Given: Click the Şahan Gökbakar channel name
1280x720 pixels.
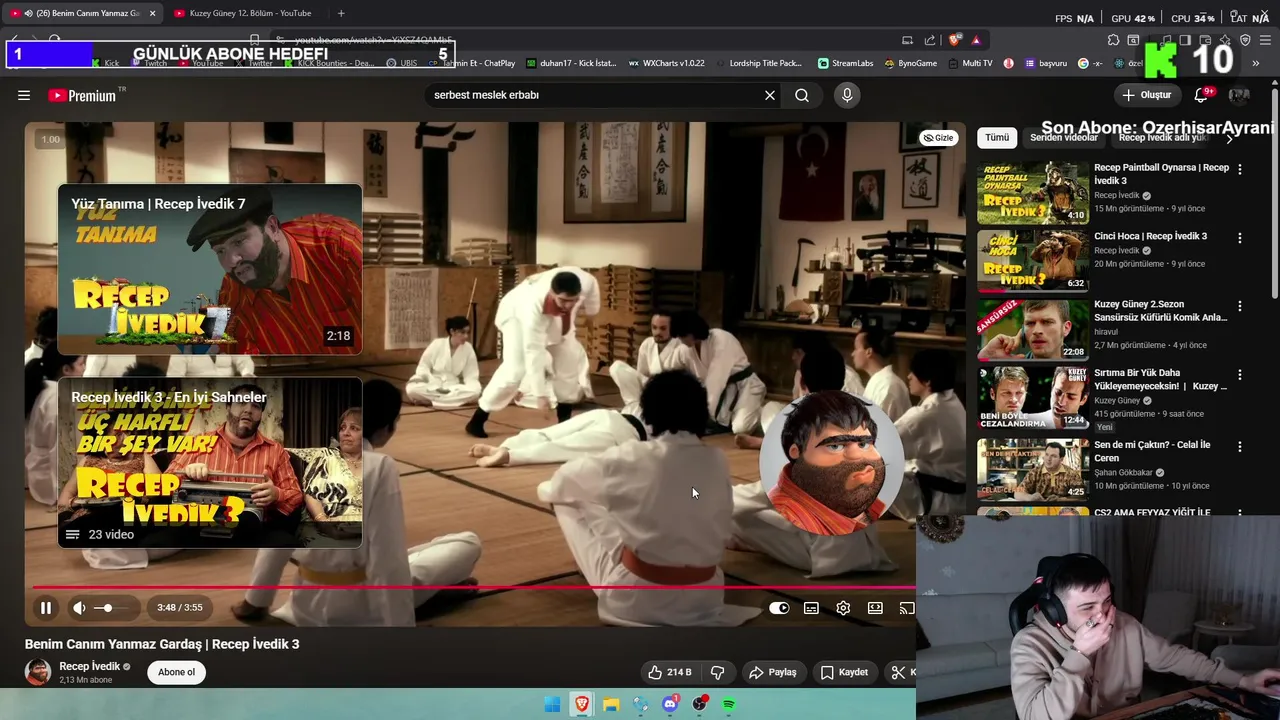Looking at the screenshot, I should 1123,473.
